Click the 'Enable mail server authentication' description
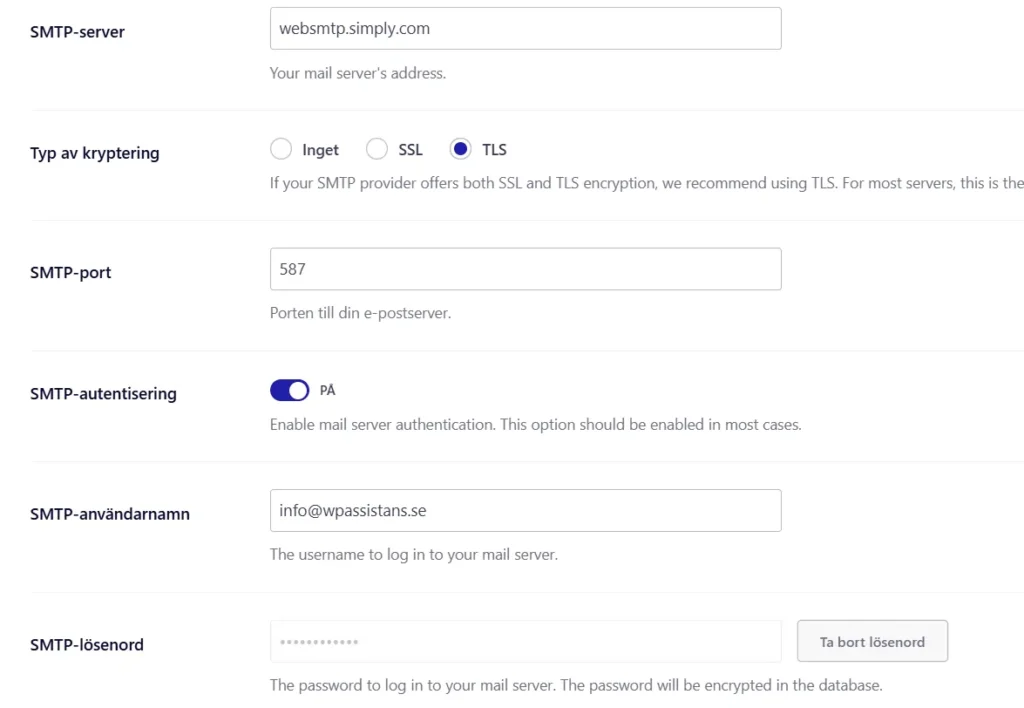The image size is (1024, 708). tap(536, 425)
